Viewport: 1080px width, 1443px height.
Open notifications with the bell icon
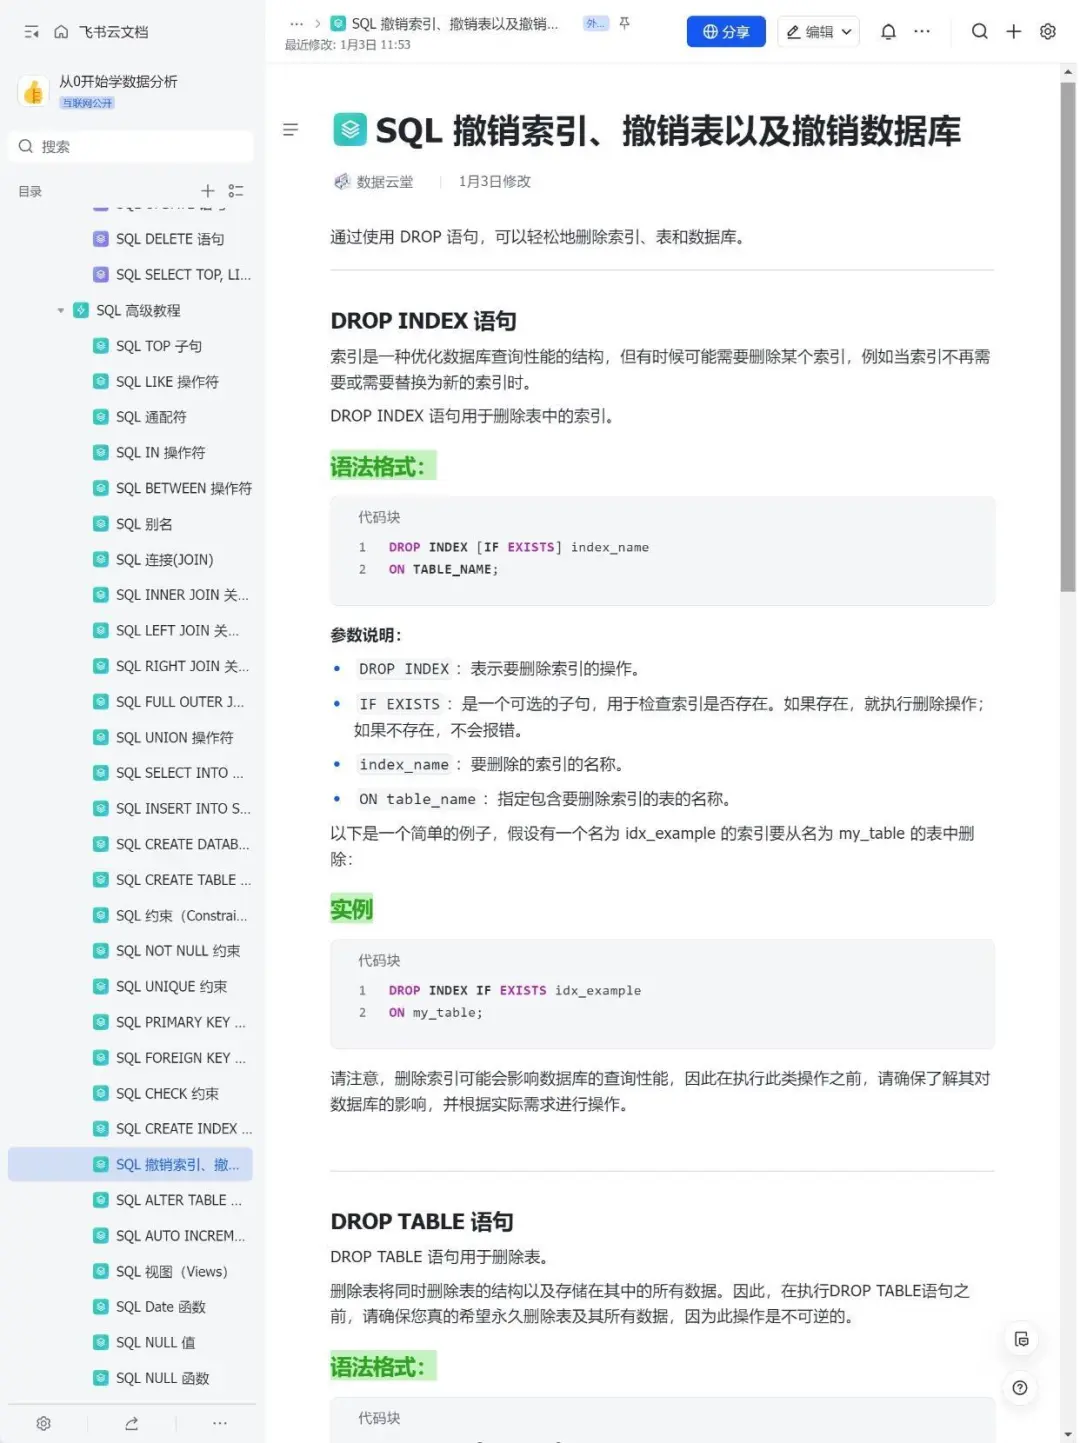coord(888,31)
